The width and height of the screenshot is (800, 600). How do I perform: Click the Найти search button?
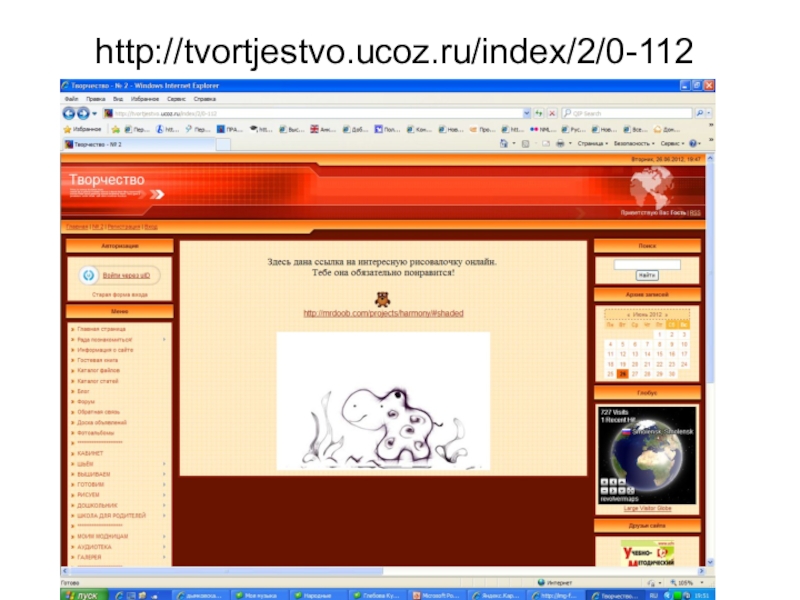point(647,276)
